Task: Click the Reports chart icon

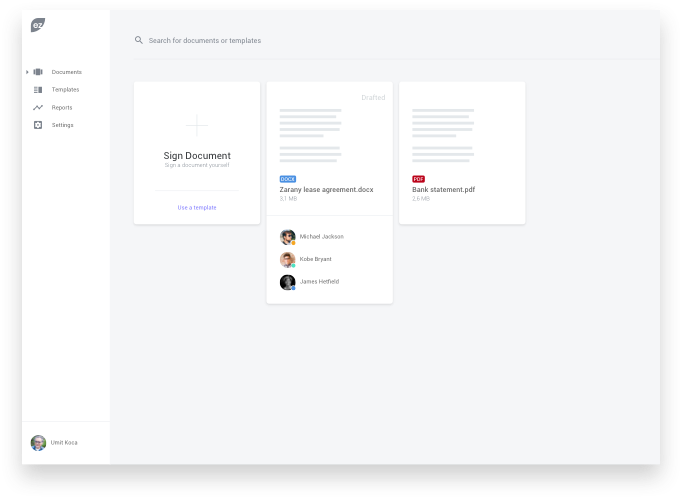Action: pos(38,107)
